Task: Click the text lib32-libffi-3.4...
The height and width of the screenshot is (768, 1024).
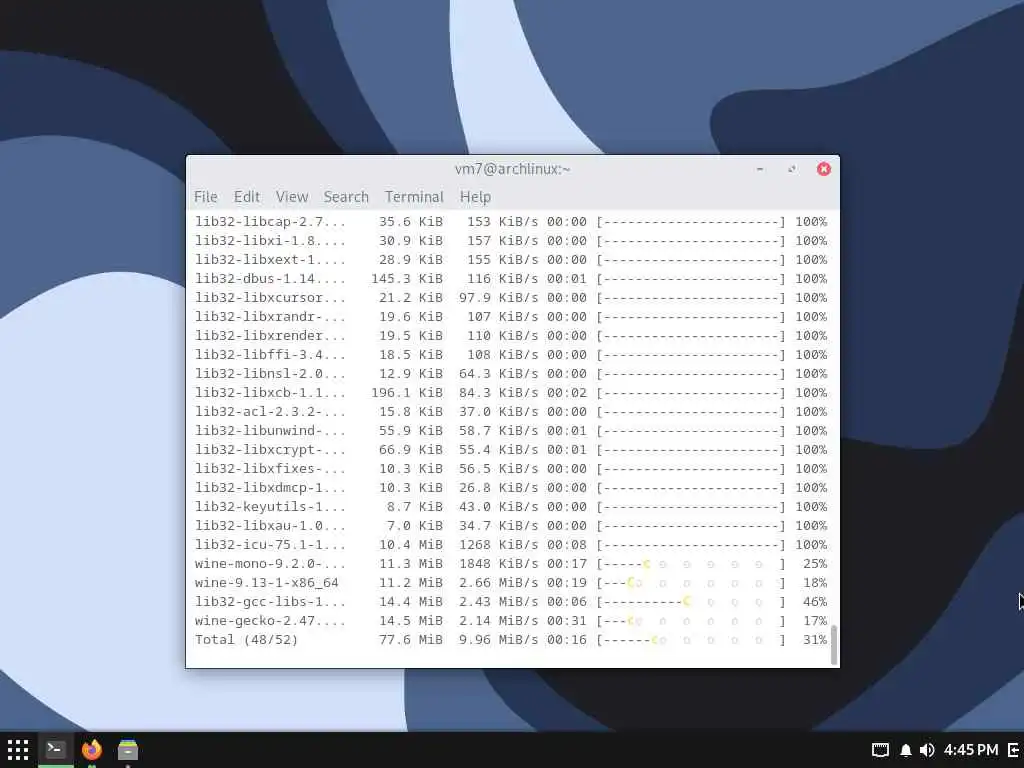Action: (258, 355)
